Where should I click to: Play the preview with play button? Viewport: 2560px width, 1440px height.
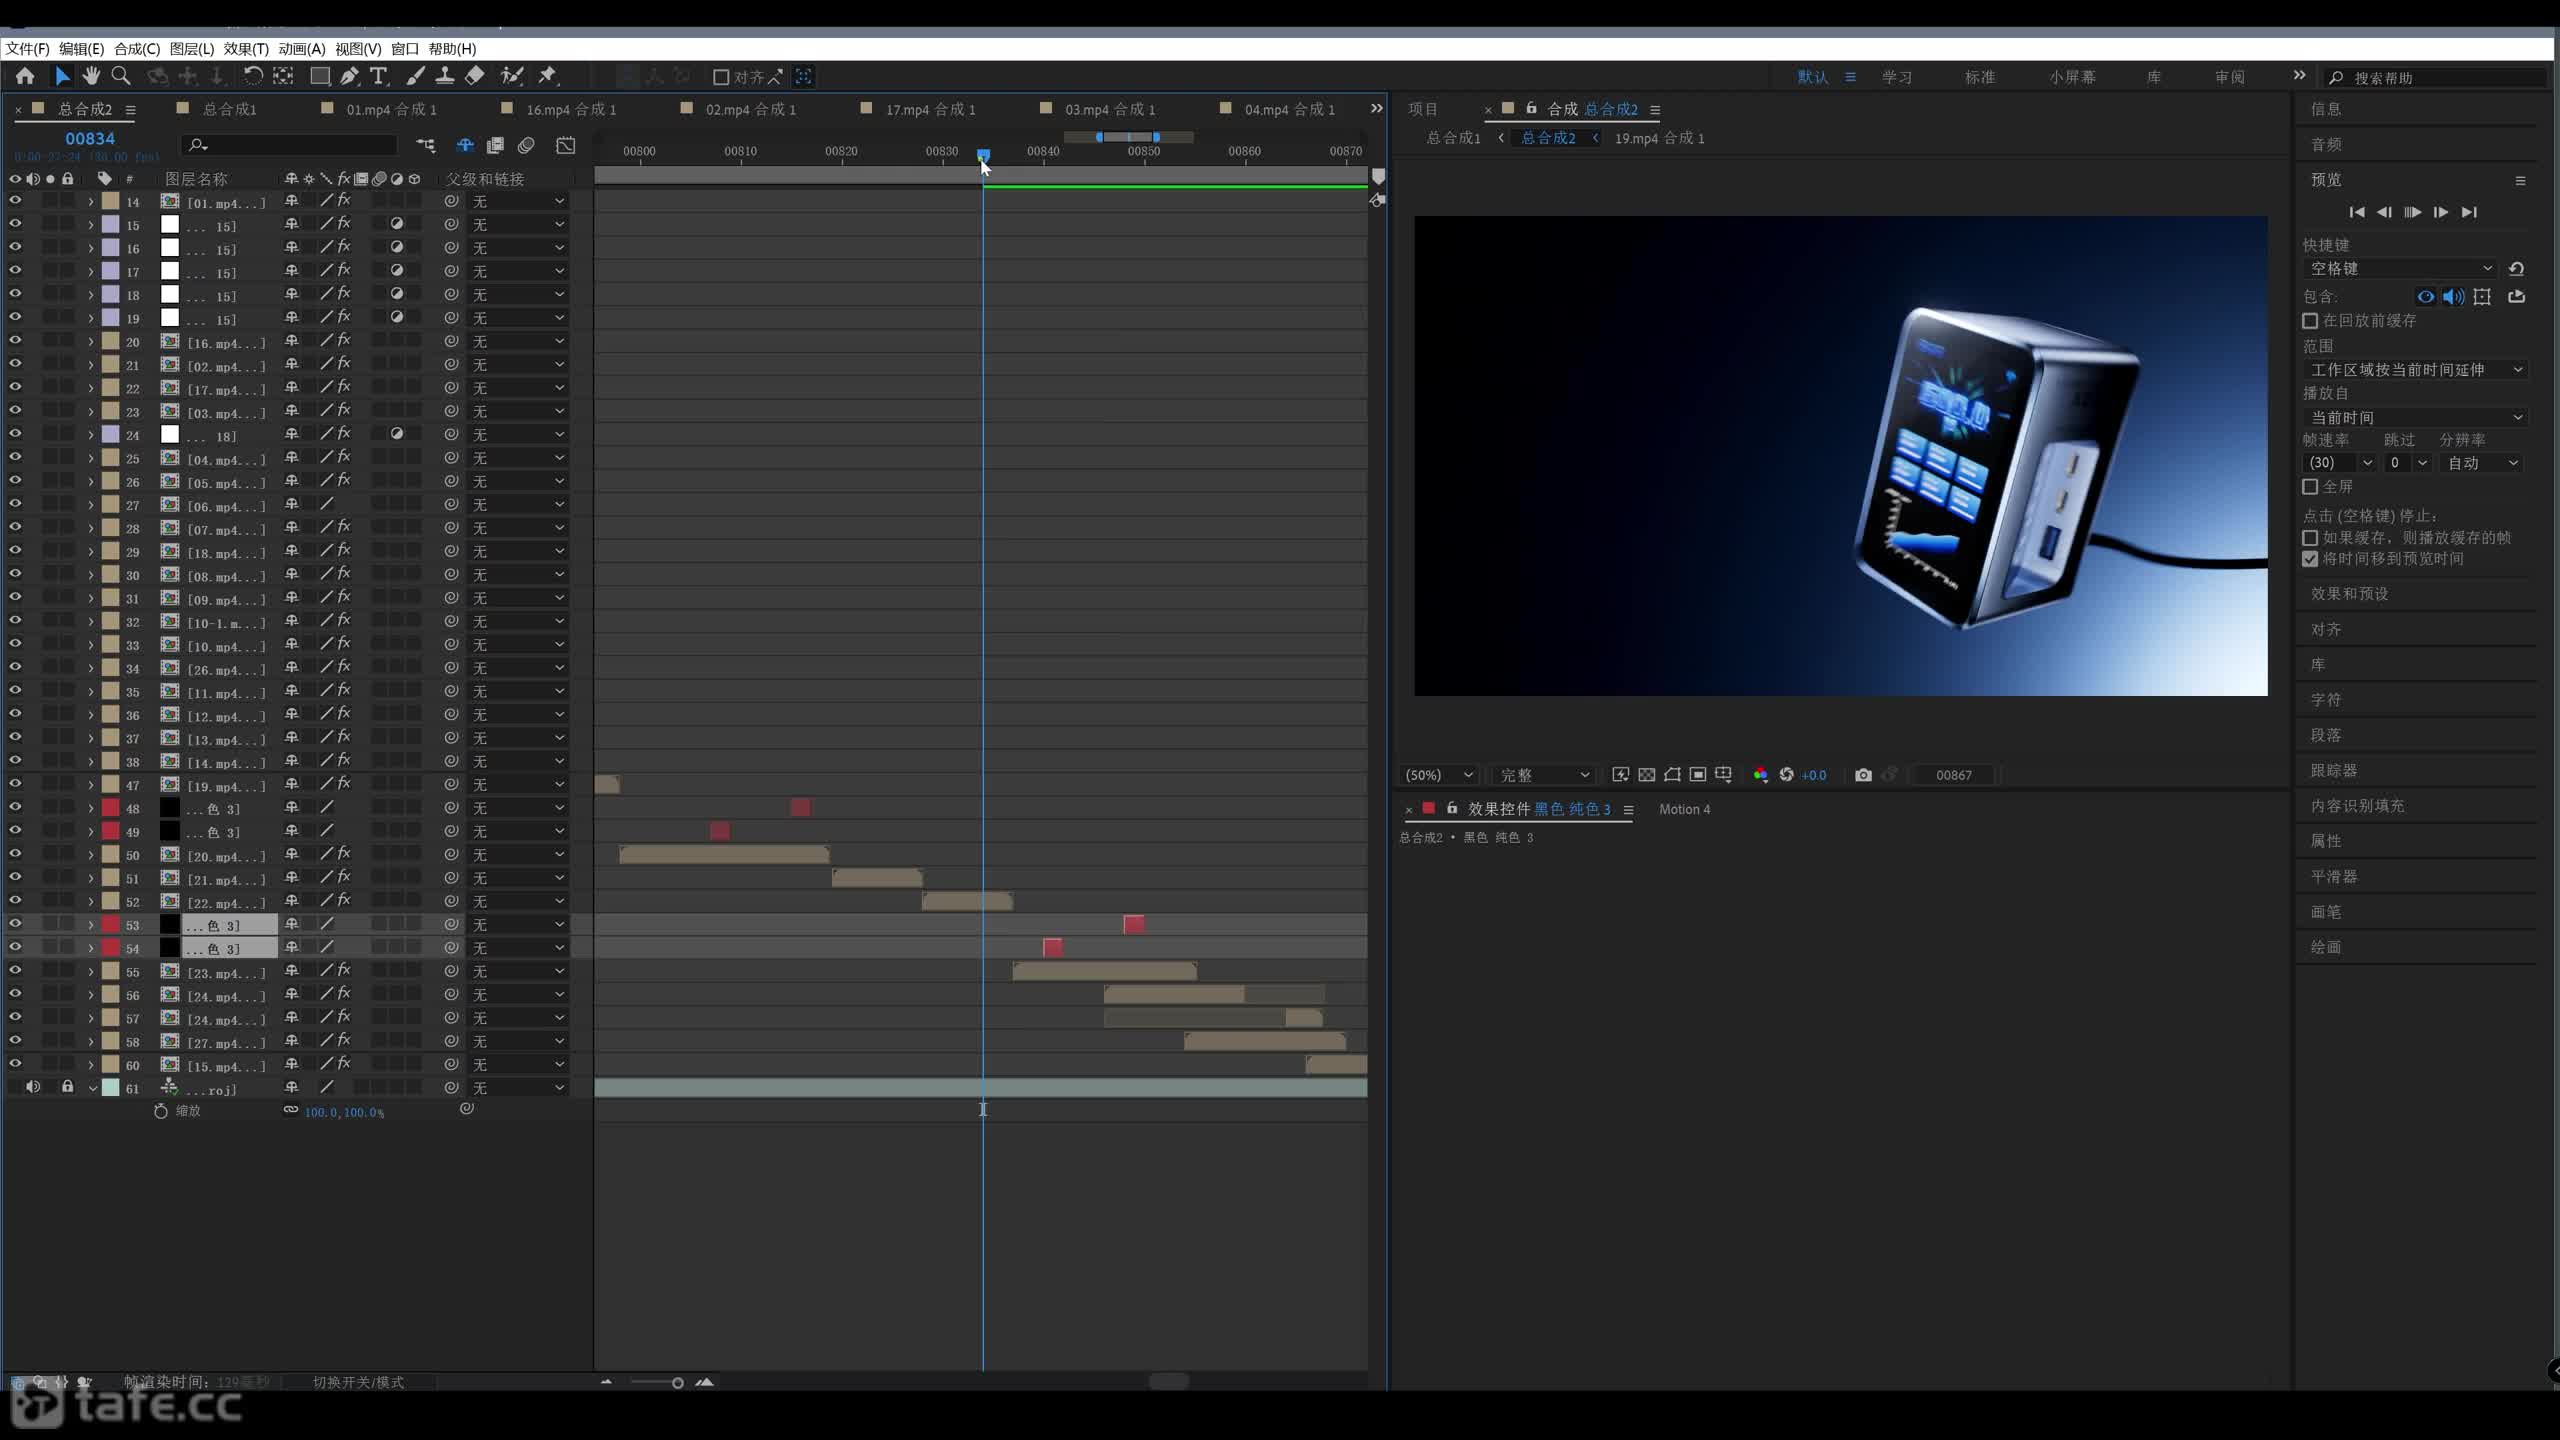tap(2413, 212)
